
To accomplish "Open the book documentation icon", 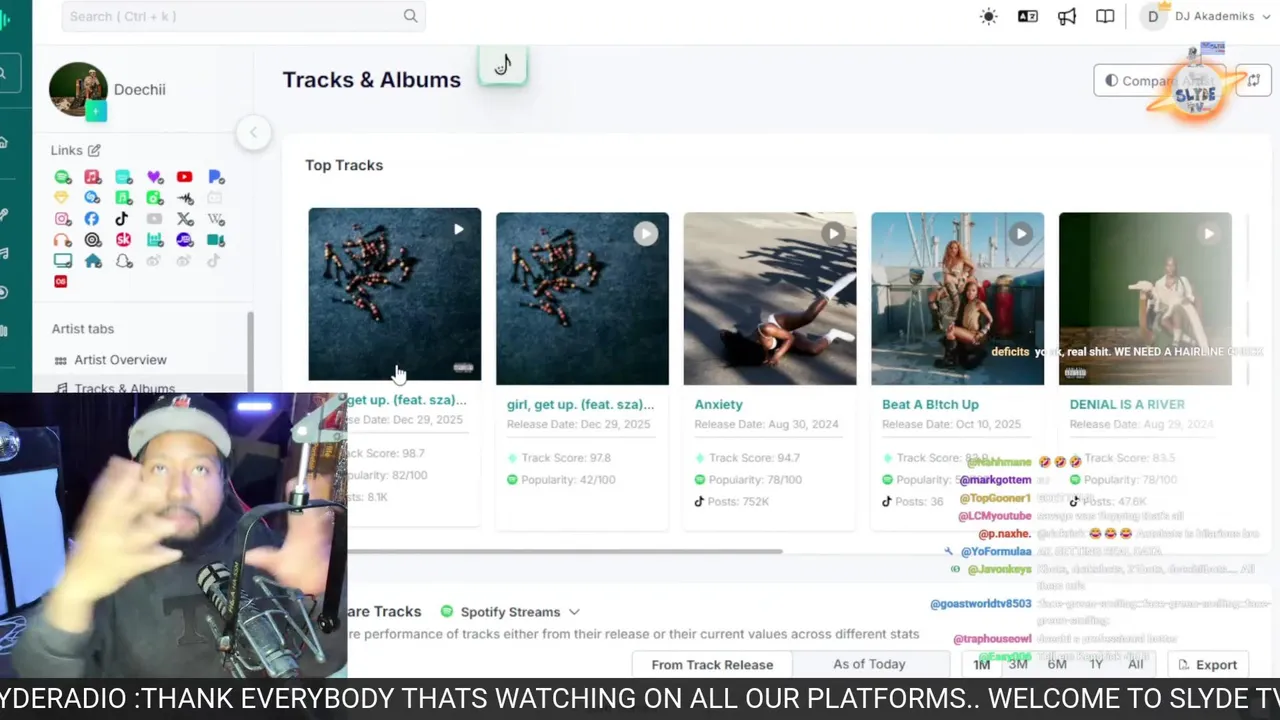I will pos(1105,16).
